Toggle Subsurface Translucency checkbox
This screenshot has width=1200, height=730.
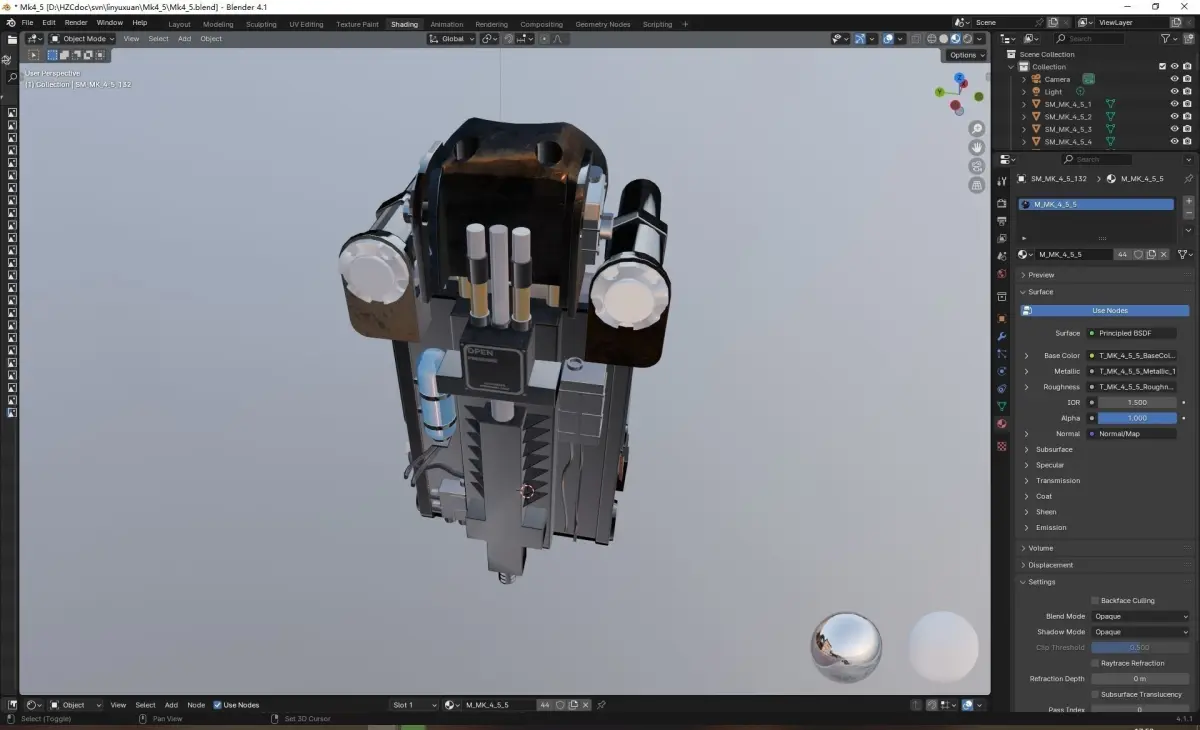pyautogui.click(x=1095, y=694)
